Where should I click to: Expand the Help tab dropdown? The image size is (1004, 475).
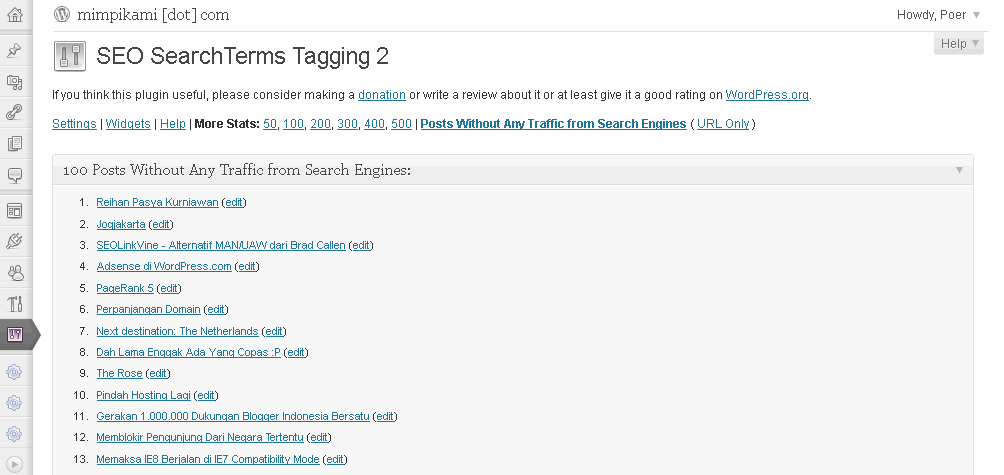[x=959, y=44]
